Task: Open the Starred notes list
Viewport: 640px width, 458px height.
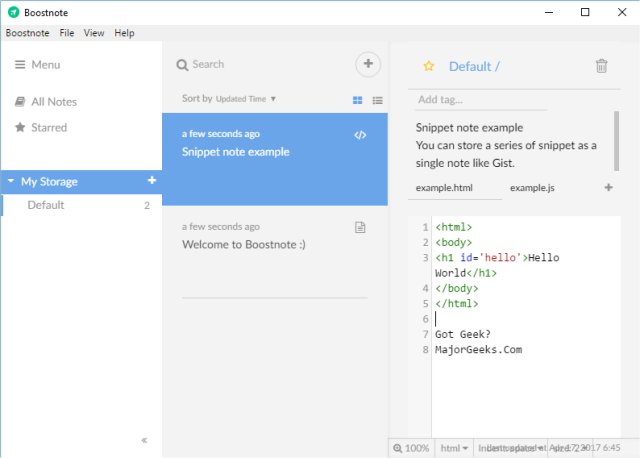Action: (x=48, y=128)
